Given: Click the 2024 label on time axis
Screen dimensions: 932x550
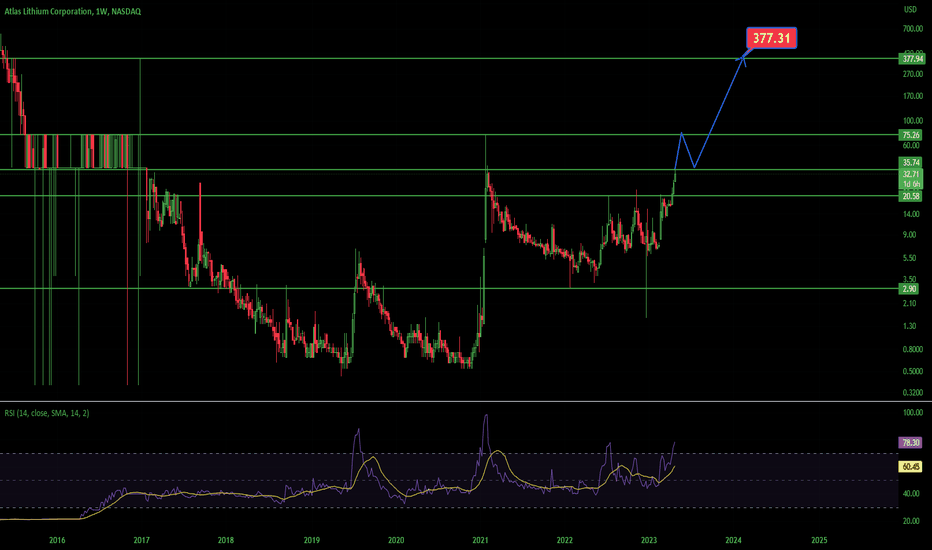Looking at the screenshot, I should tap(733, 540).
